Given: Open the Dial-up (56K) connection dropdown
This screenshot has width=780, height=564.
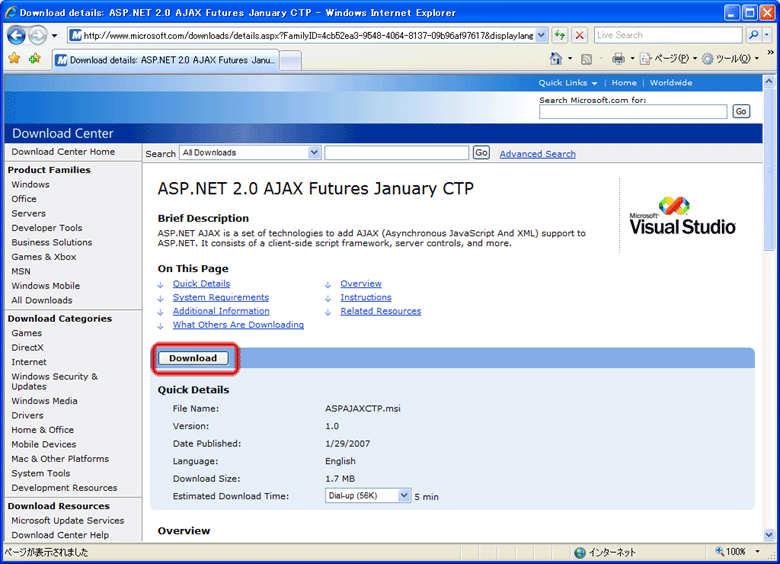Looking at the screenshot, I should pos(368,496).
